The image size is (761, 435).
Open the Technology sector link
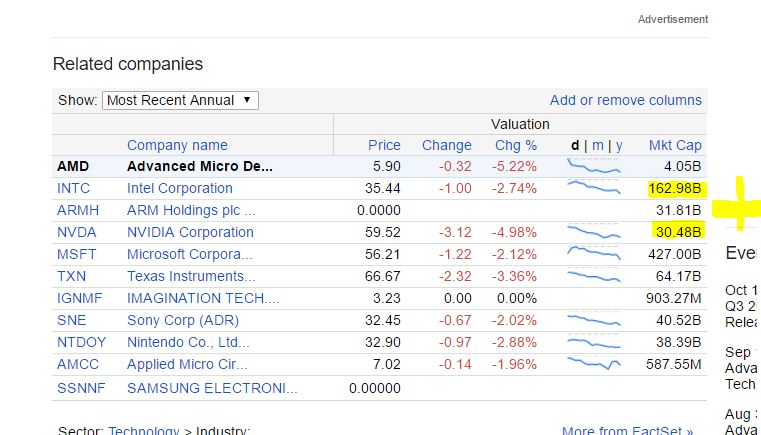[x=144, y=431]
